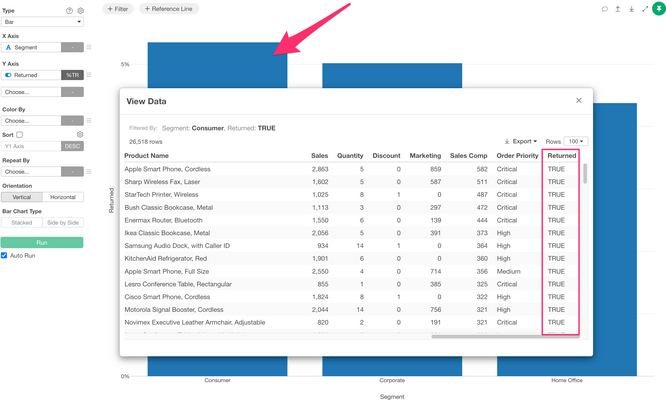The image size is (666, 400).
Task: Select row Ikea Classic Bookcase, Metal
Action: coord(352,233)
